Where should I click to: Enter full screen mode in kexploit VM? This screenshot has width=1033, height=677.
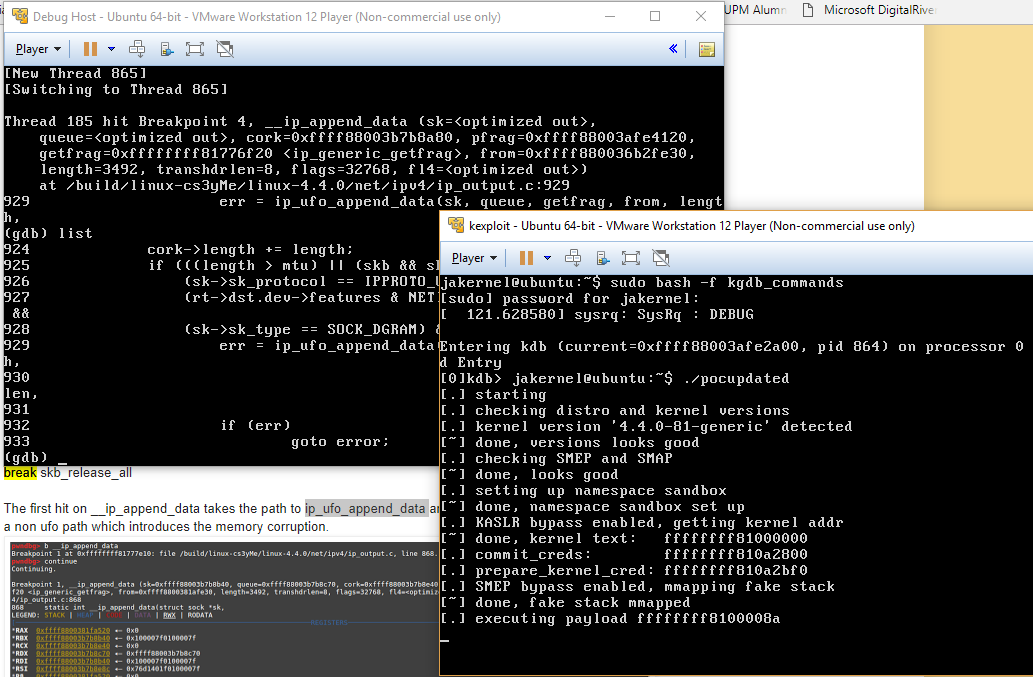point(630,257)
